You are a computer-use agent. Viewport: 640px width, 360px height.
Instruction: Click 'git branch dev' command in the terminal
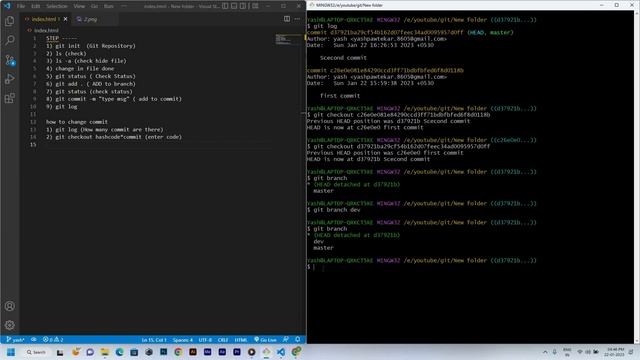(337, 210)
